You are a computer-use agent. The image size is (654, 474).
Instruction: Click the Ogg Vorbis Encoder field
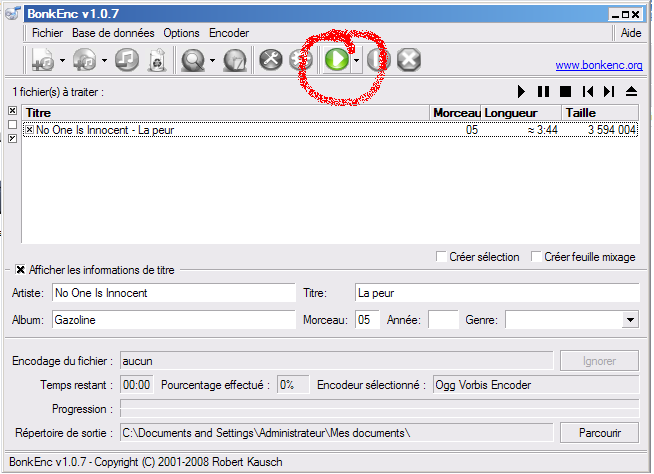pyautogui.click(x=536, y=385)
